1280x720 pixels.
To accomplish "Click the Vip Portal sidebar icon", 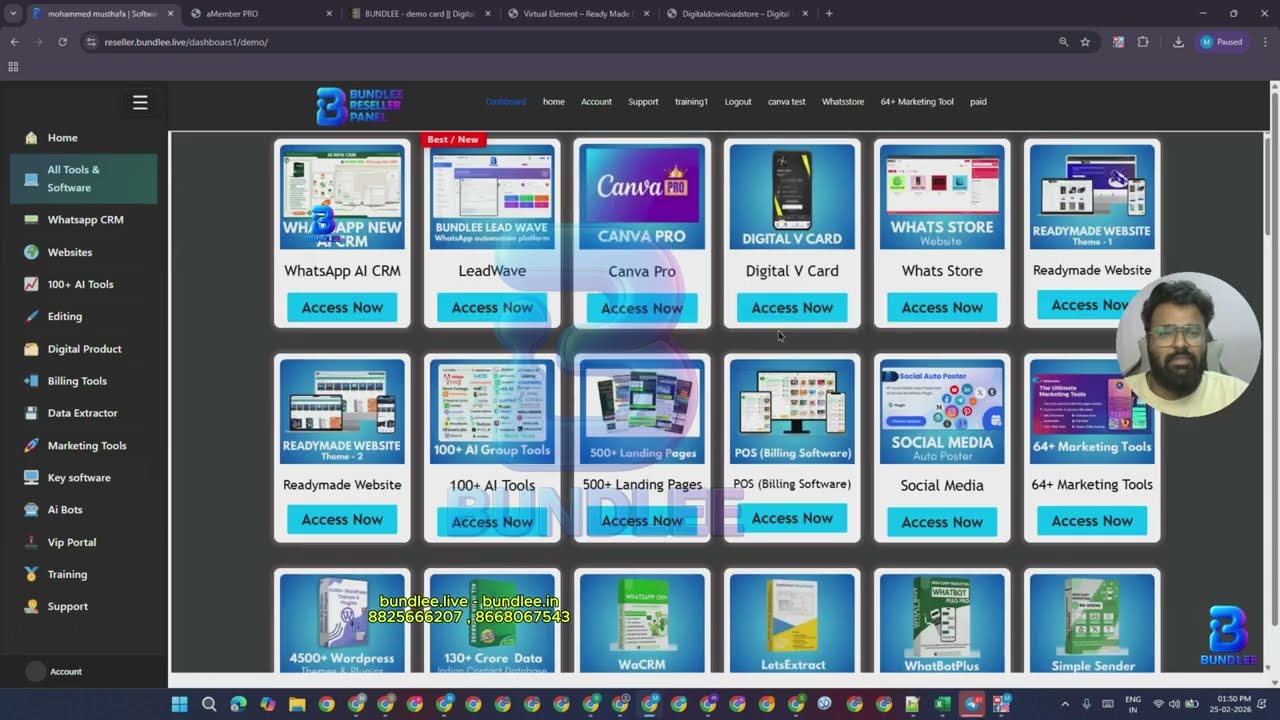I will click(31, 542).
